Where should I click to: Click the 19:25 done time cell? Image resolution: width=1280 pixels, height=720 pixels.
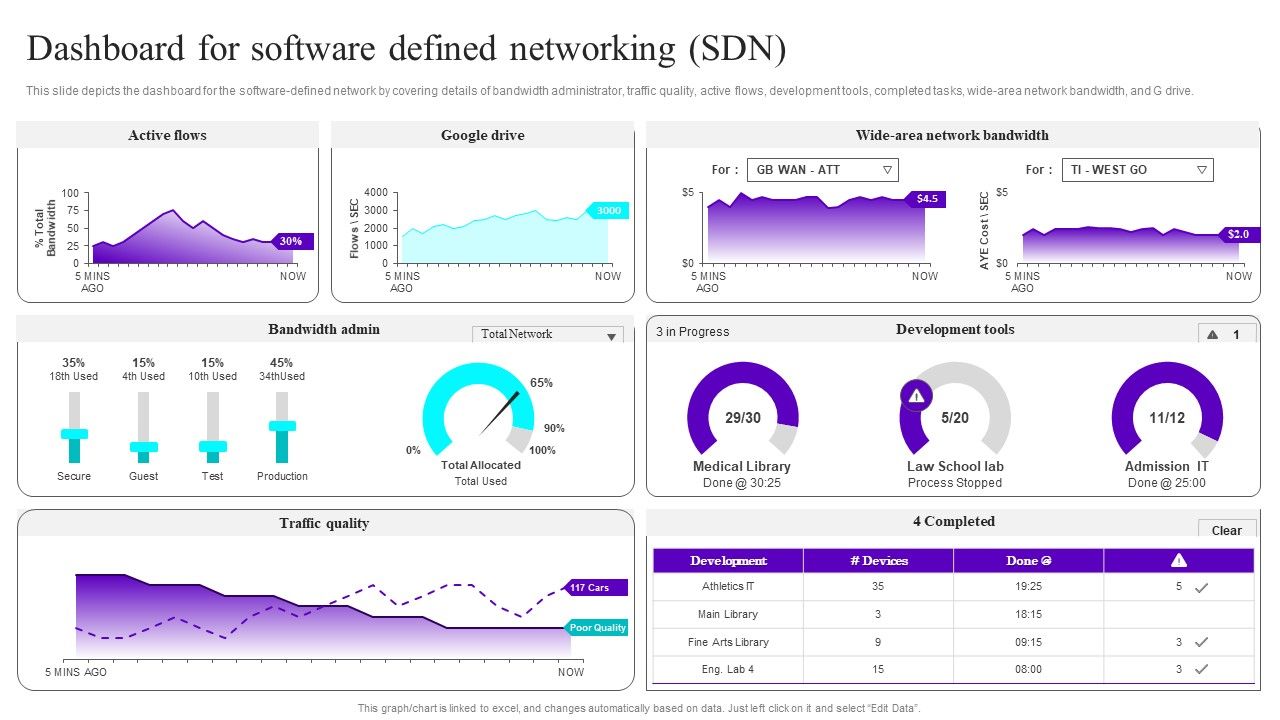pos(1028,586)
